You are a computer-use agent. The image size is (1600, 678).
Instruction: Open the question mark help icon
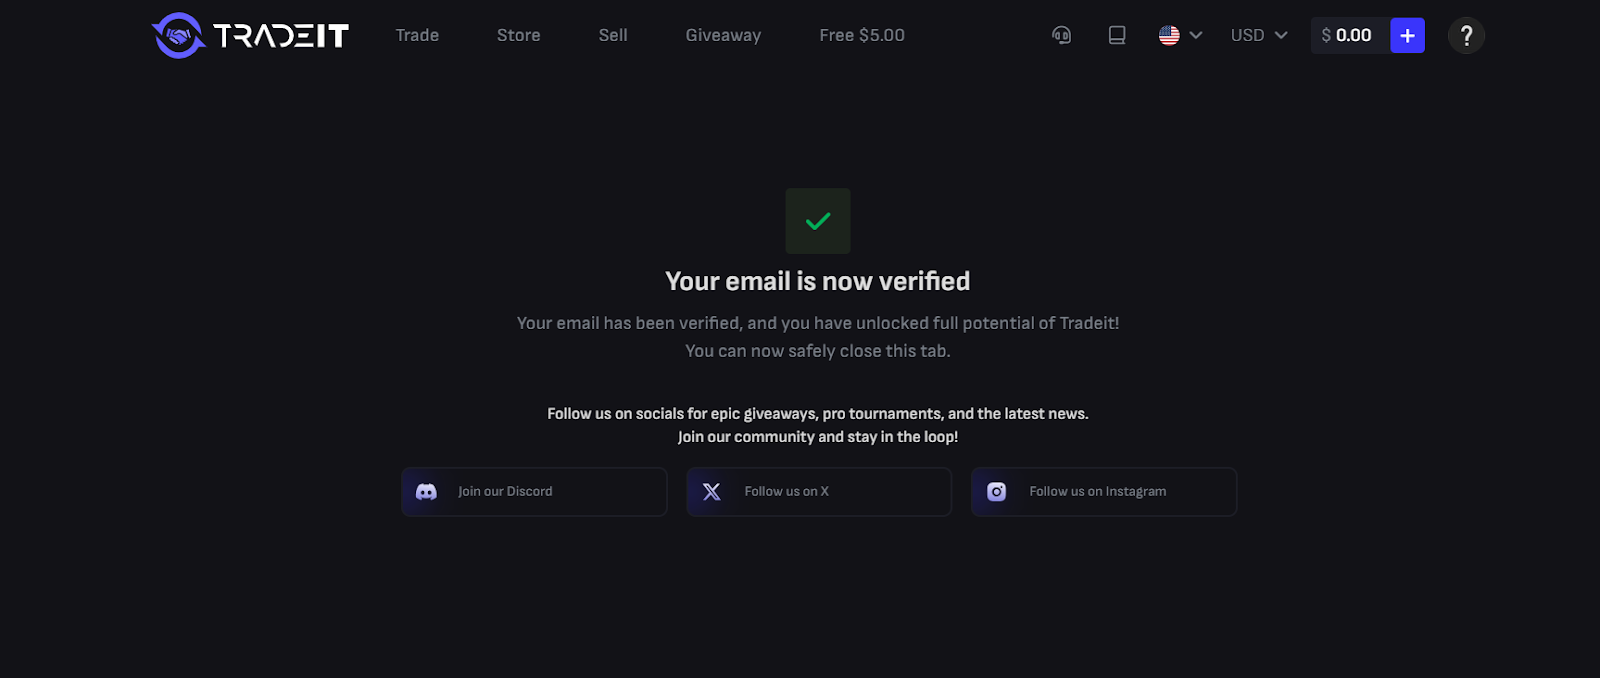tap(1466, 36)
